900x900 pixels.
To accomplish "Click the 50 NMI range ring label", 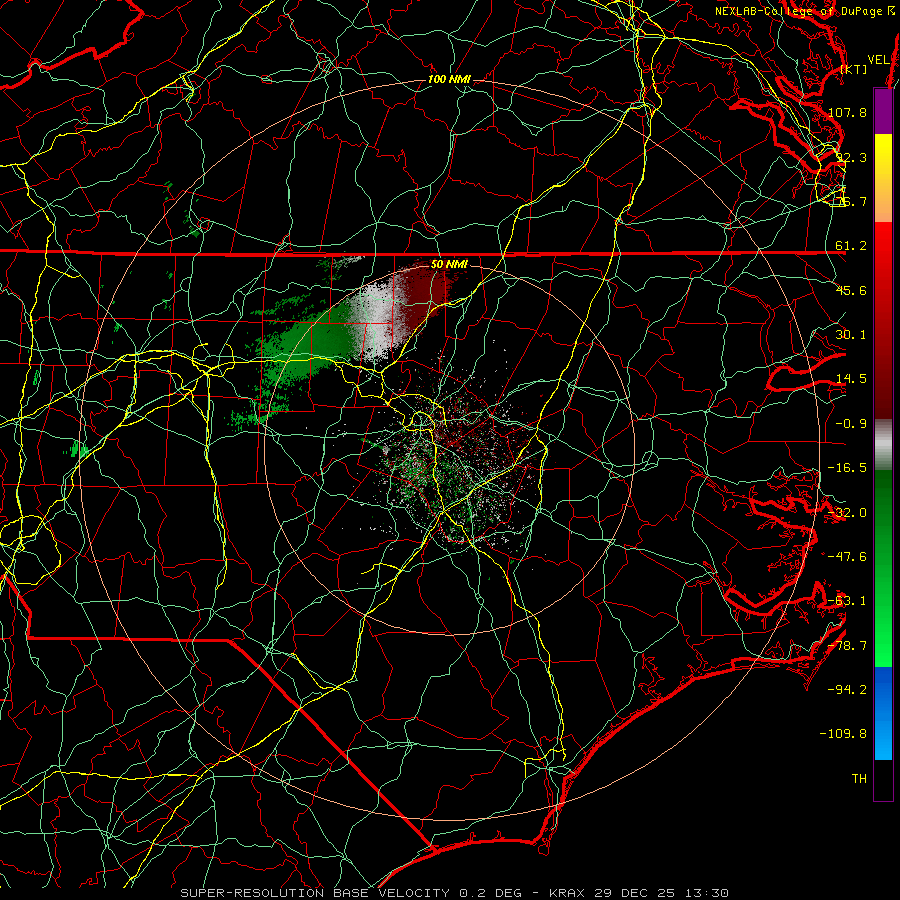I will pos(449,264).
